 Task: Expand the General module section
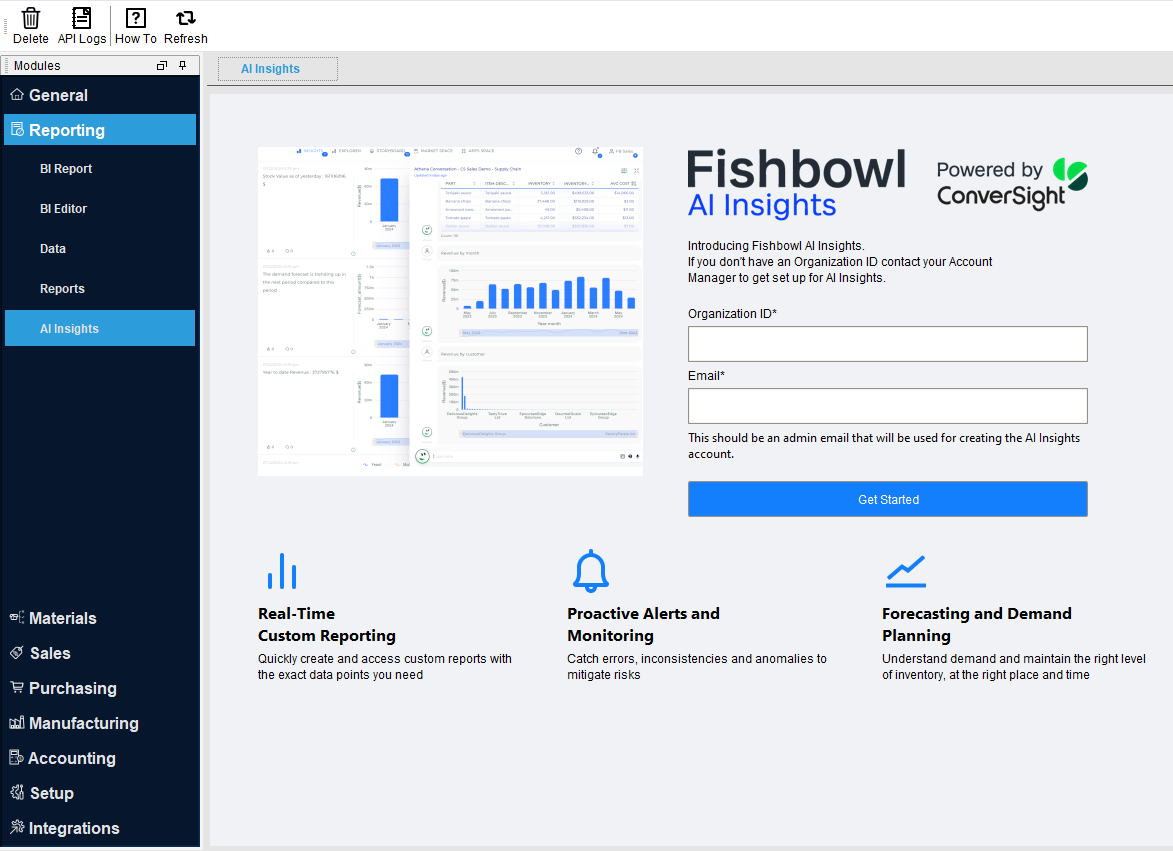coord(57,94)
